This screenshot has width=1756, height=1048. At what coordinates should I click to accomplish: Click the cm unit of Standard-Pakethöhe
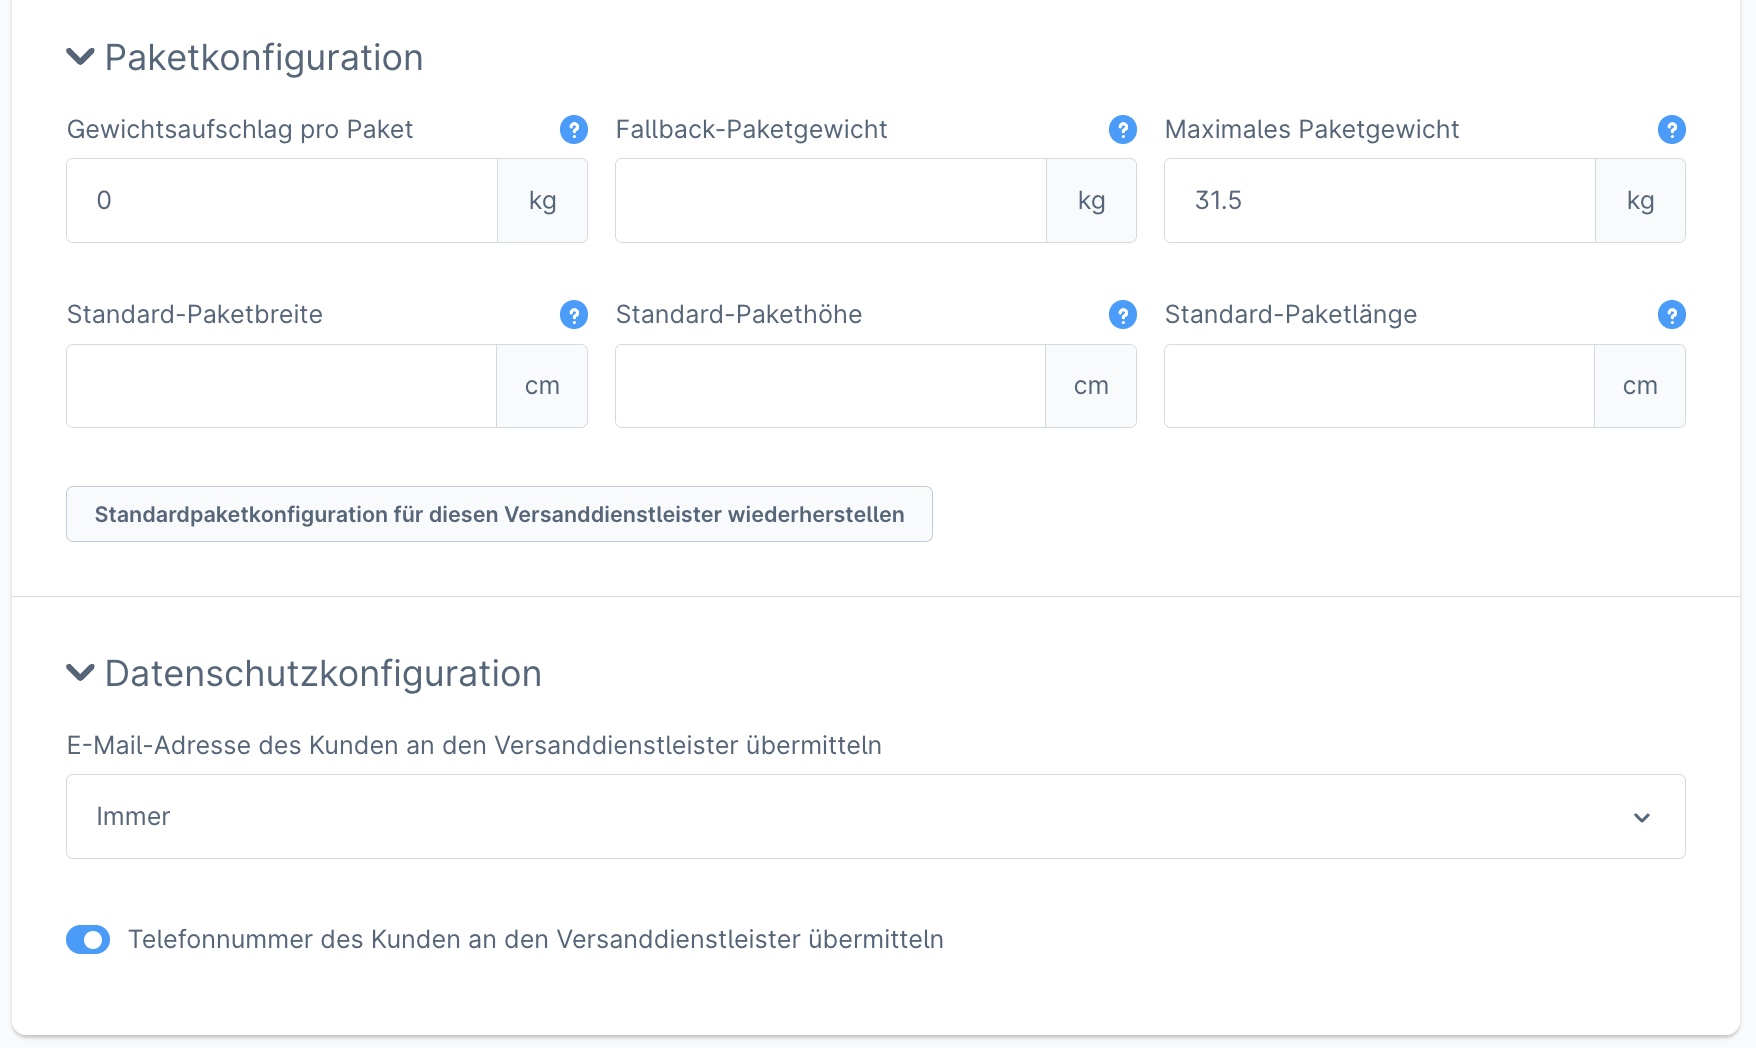click(1091, 386)
